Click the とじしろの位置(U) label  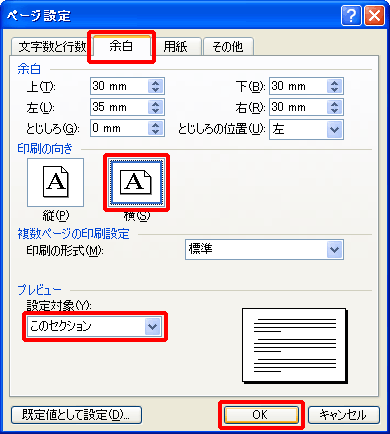[221, 129]
